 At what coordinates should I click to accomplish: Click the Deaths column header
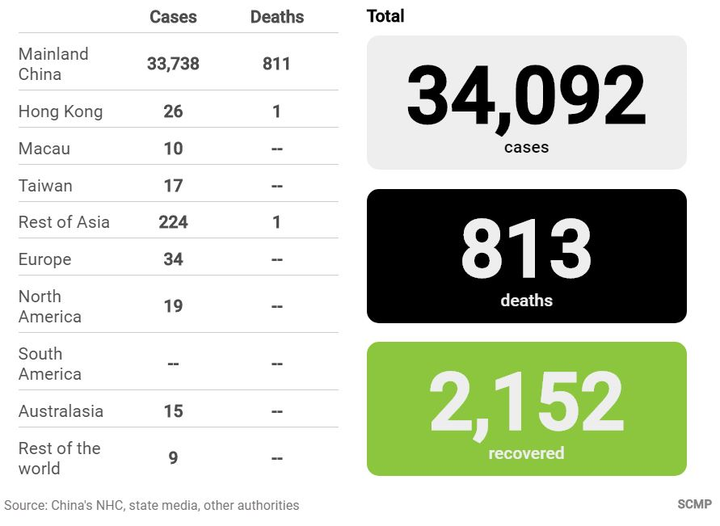click(x=276, y=17)
